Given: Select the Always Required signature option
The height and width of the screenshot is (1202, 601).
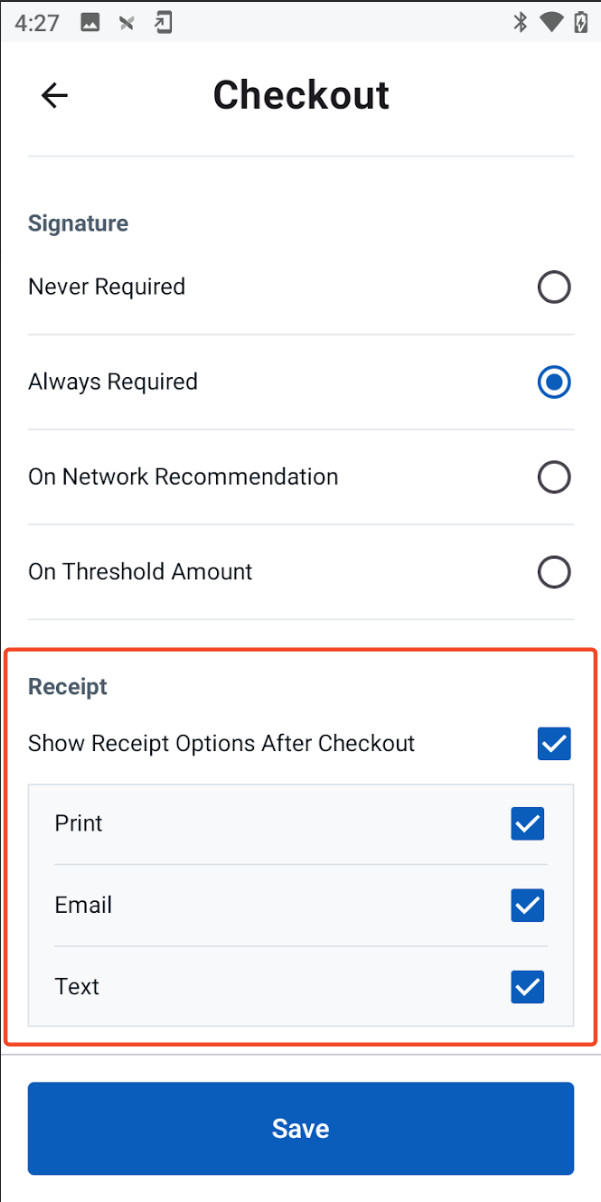Looking at the screenshot, I should [x=554, y=382].
